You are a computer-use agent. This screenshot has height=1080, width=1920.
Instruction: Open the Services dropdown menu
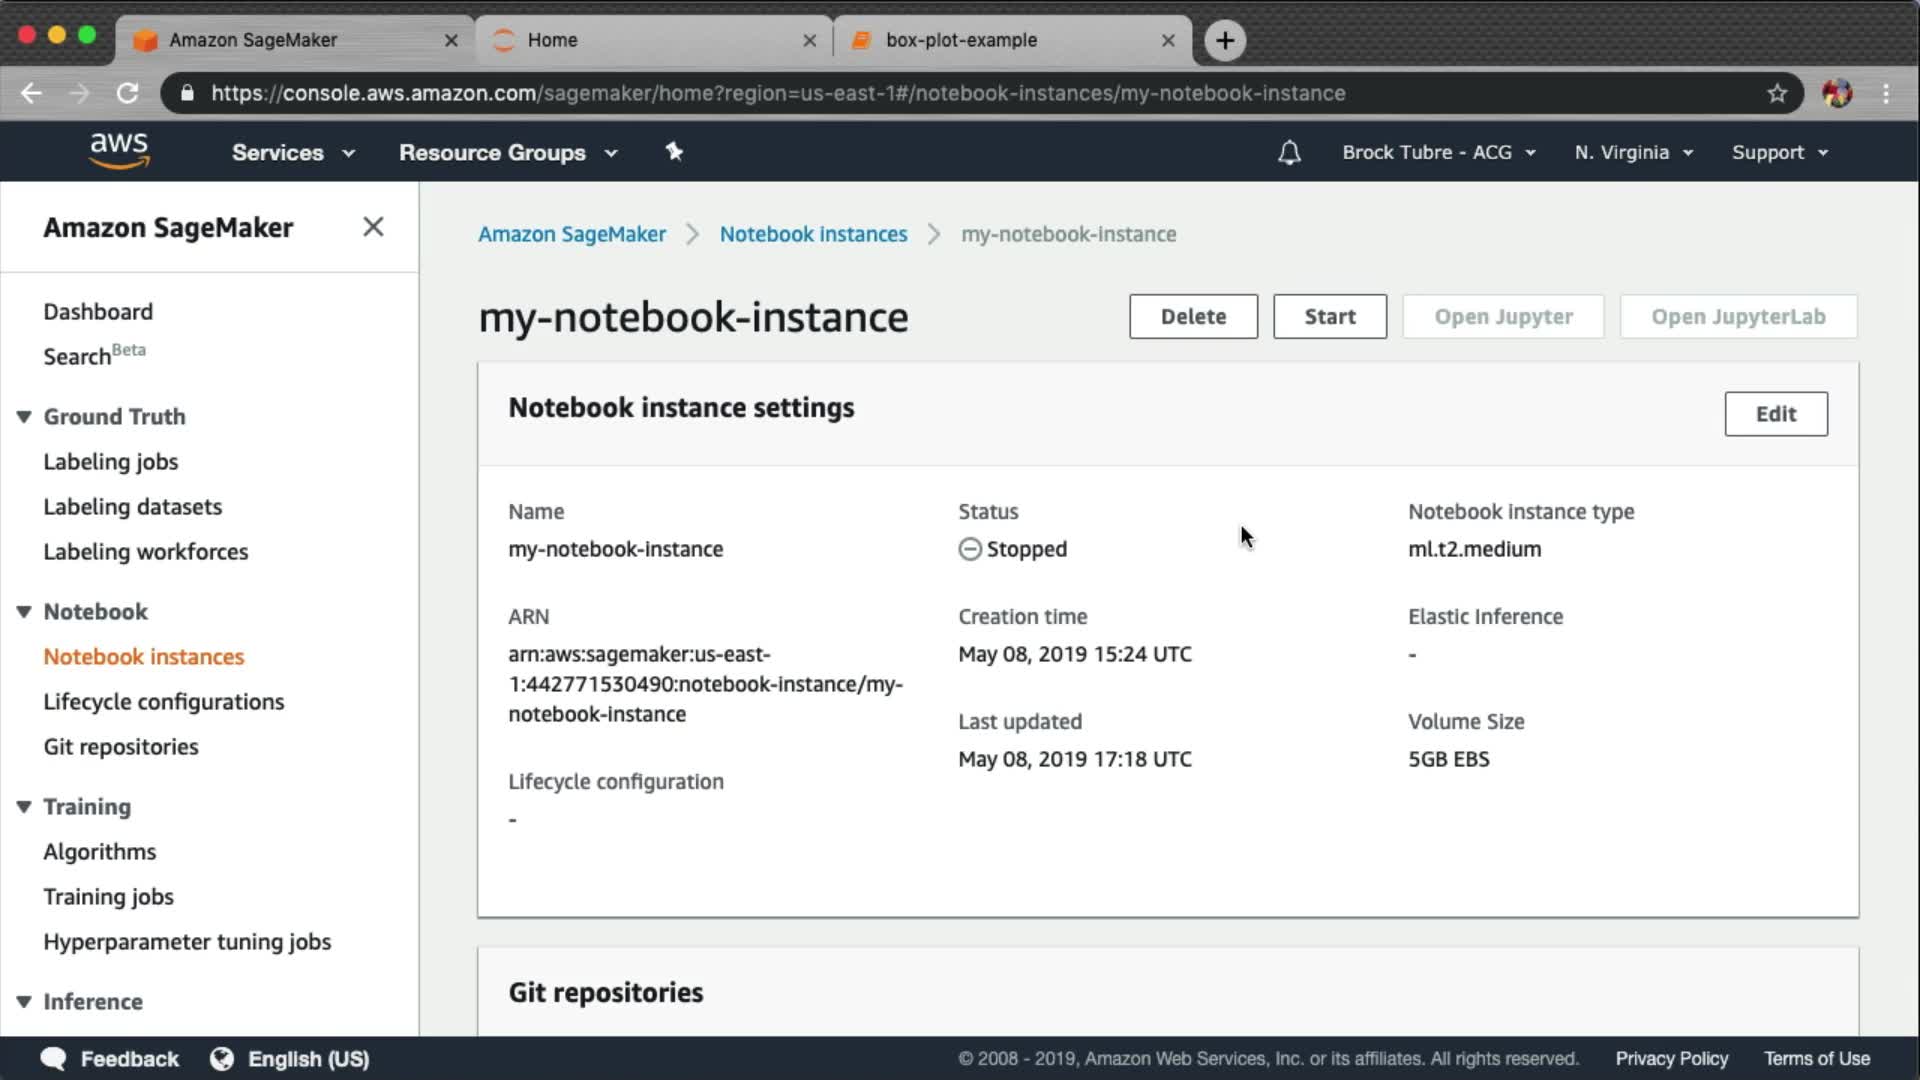click(293, 152)
